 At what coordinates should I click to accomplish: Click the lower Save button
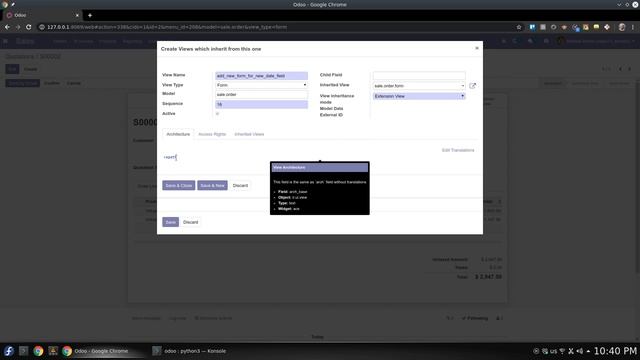[170, 222]
